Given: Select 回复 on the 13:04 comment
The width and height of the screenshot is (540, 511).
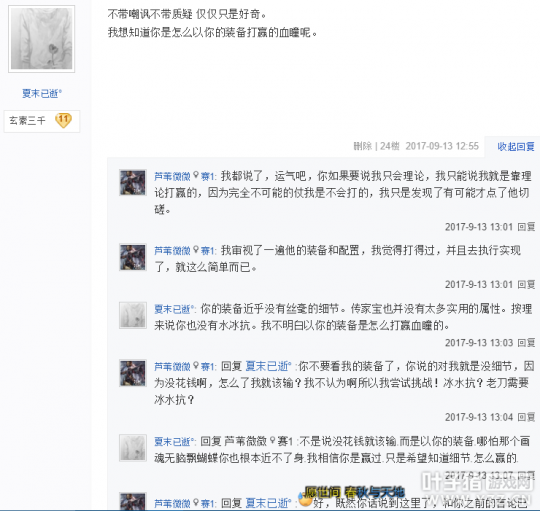Looking at the screenshot, I should [x=526, y=417].
